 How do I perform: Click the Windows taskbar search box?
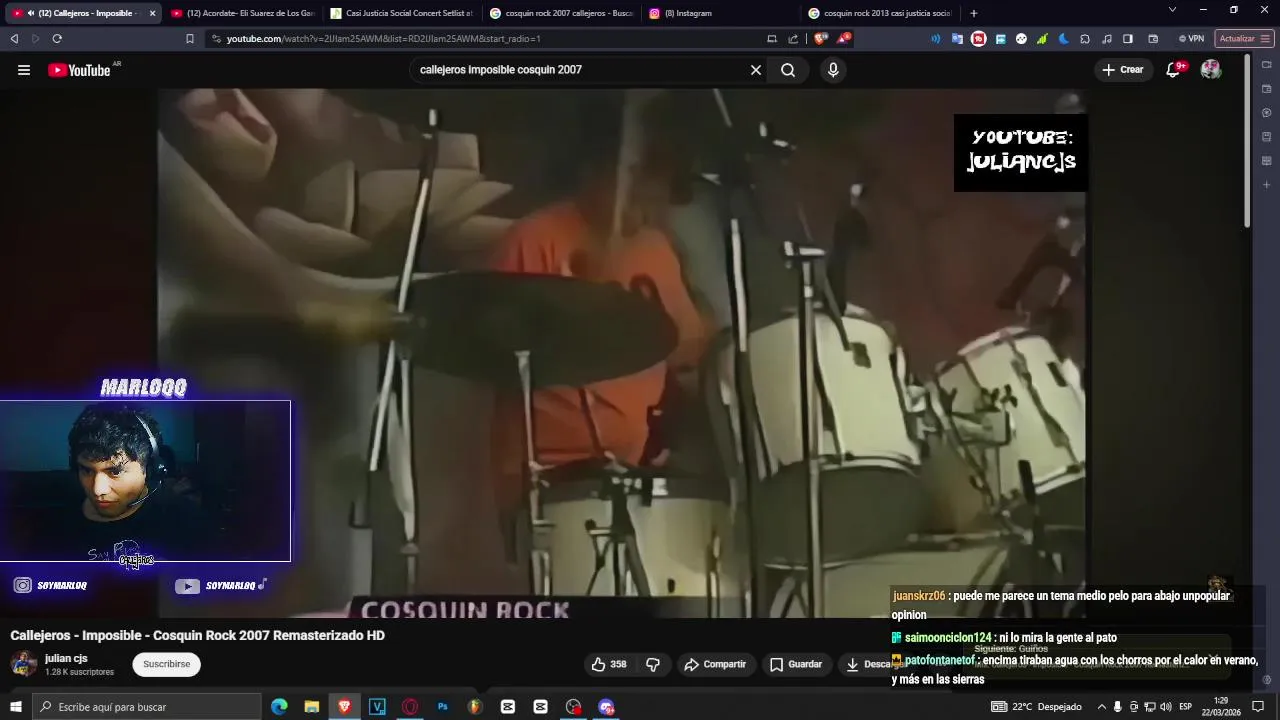147,707
